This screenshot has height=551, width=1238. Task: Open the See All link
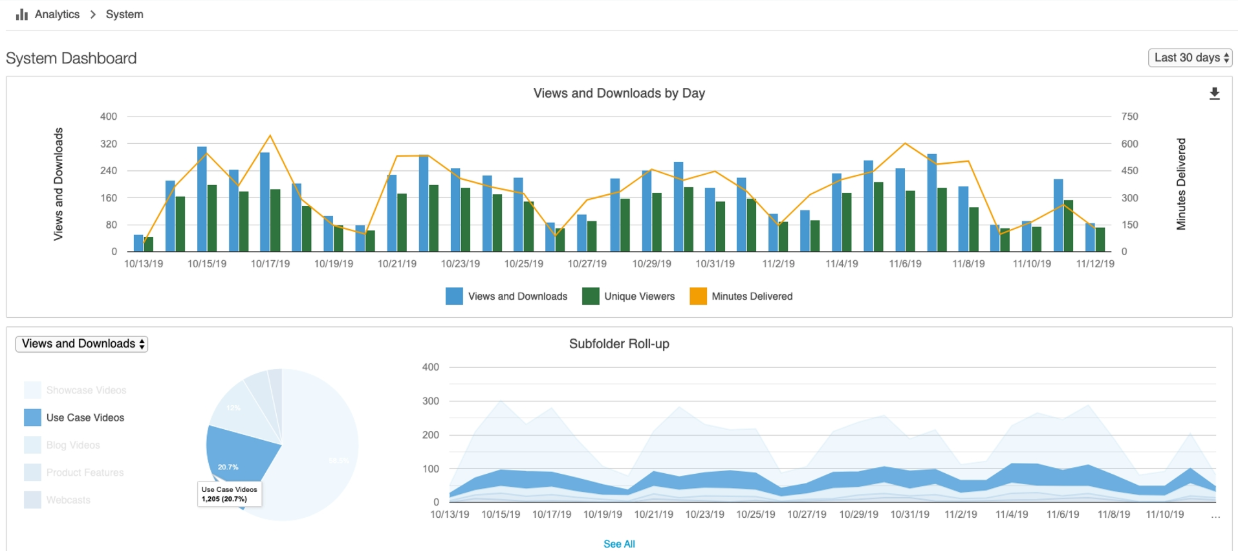coord(619,544)
